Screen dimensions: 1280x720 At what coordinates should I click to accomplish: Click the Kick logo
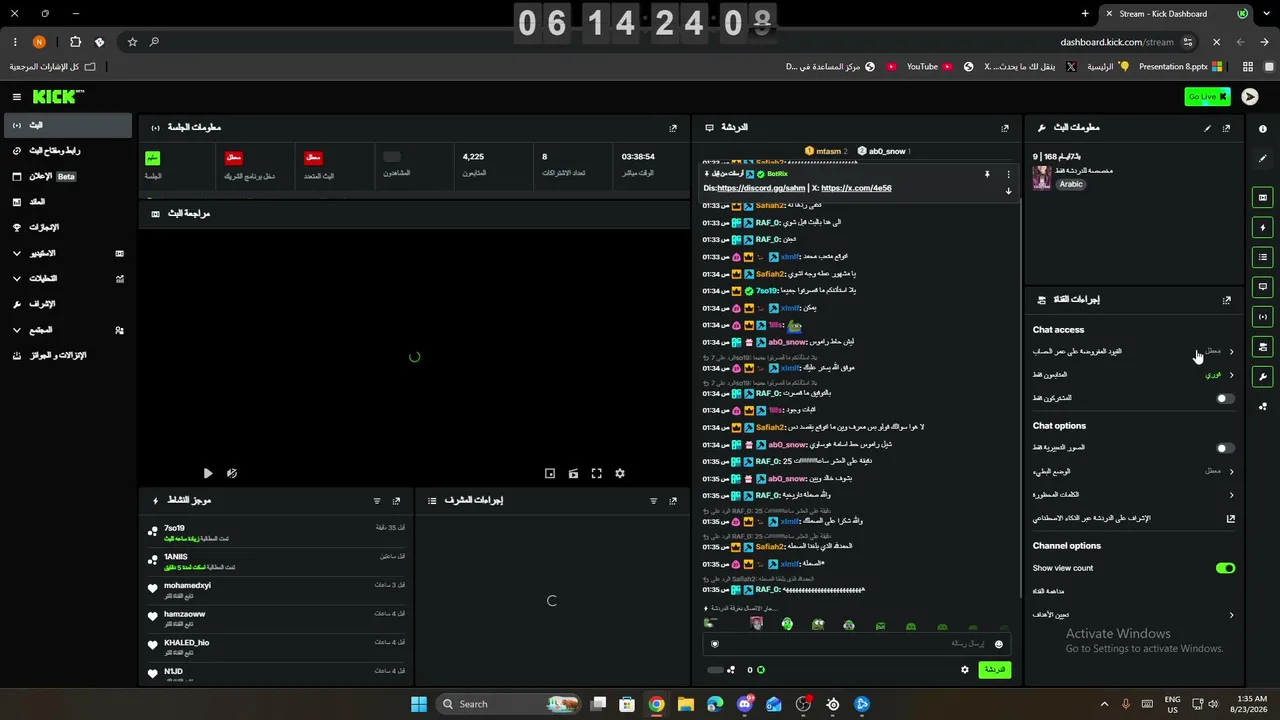58,97
